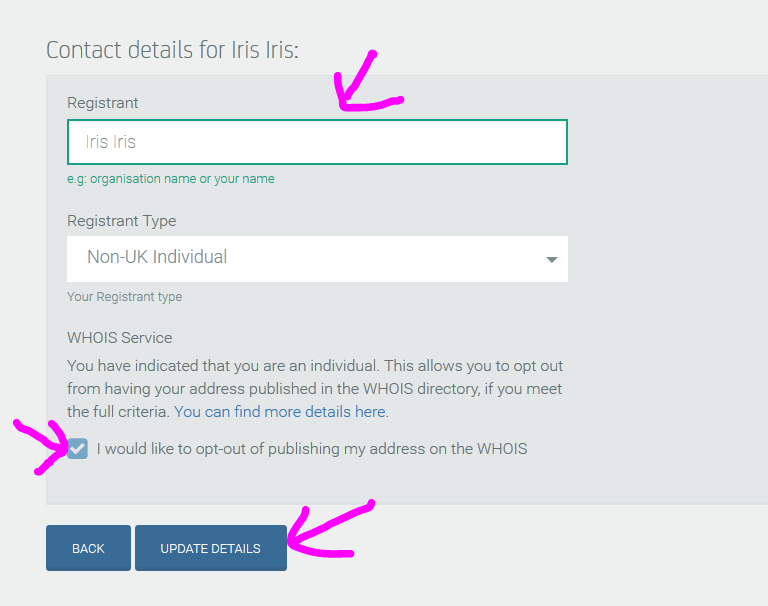Click the Registrant Type field label
Image resolution: width=768 pixels, height=606 pixels.
121,220
